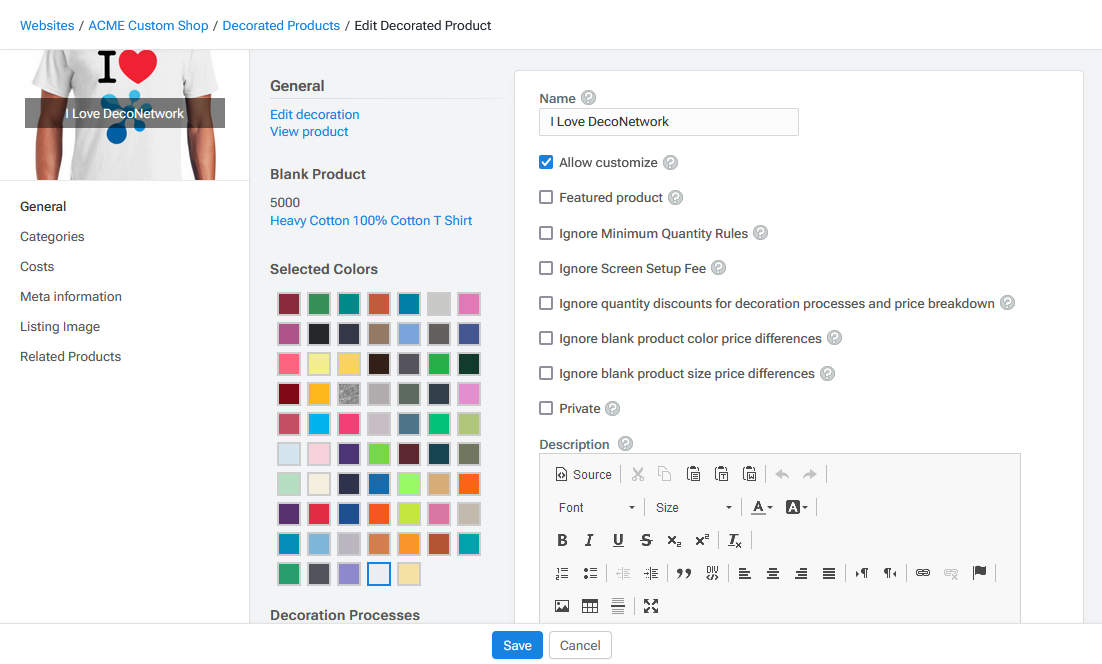Align text right

click(801, 573)
